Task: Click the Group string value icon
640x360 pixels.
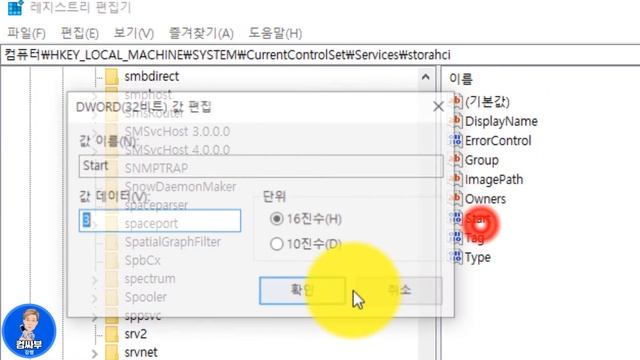Action: point(456,160)
